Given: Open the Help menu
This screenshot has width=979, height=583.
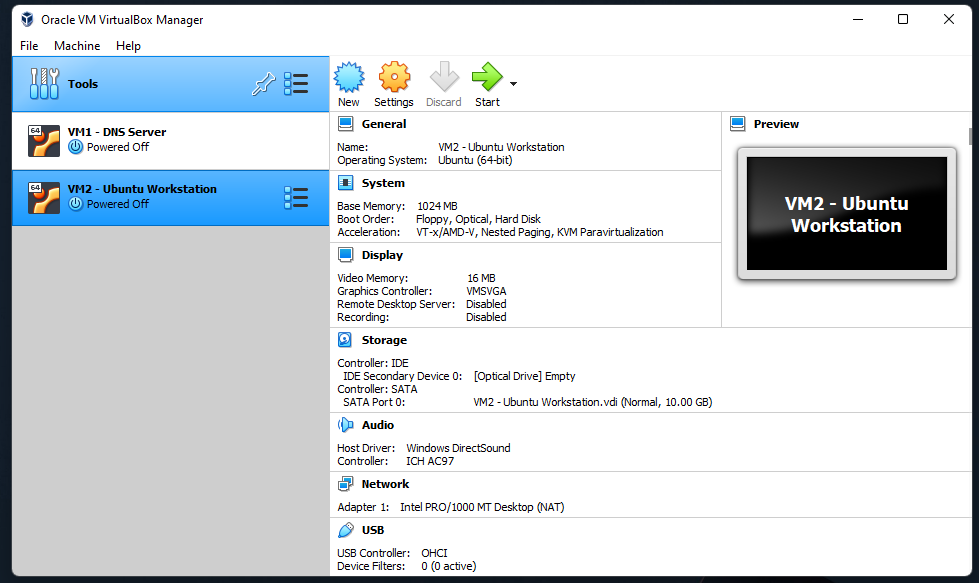Looking at the screenshot, I should (128, 46).
